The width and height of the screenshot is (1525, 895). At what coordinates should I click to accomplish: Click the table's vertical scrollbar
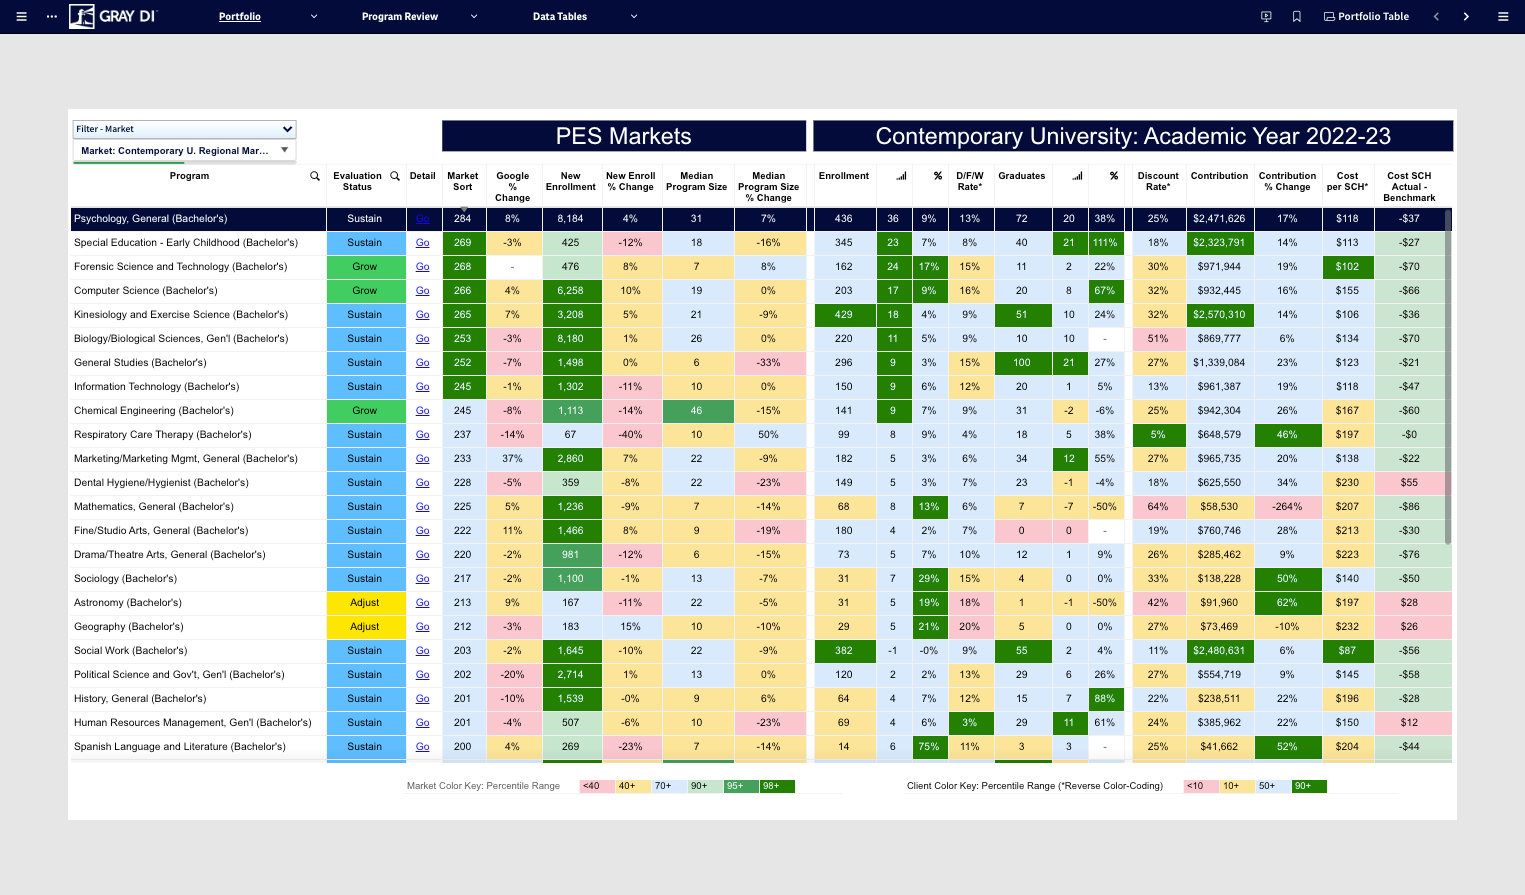pyautogui.click(x=1447, y=377)
